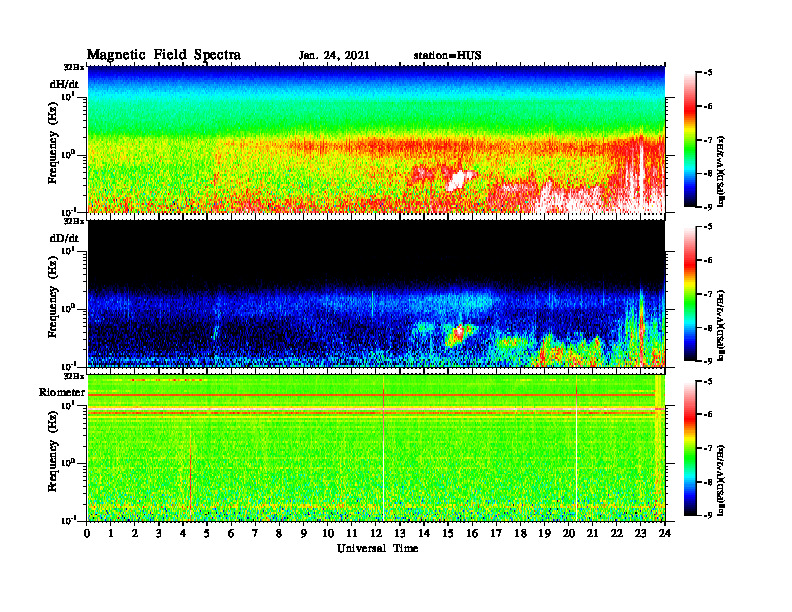Click hour label "3" on time axis

(x=159, y=533)
